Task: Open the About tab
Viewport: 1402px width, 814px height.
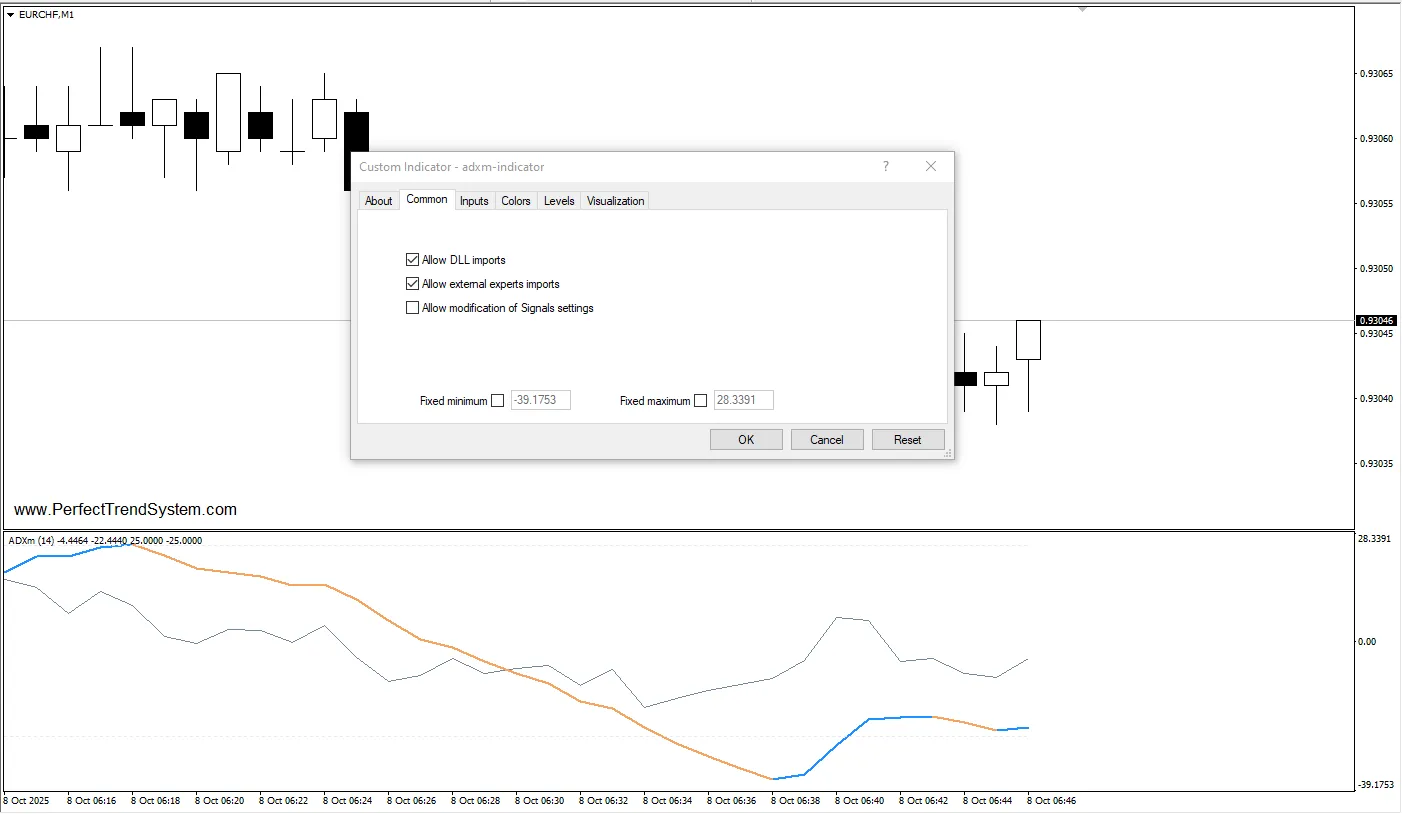Action: (x=378, y=201)
